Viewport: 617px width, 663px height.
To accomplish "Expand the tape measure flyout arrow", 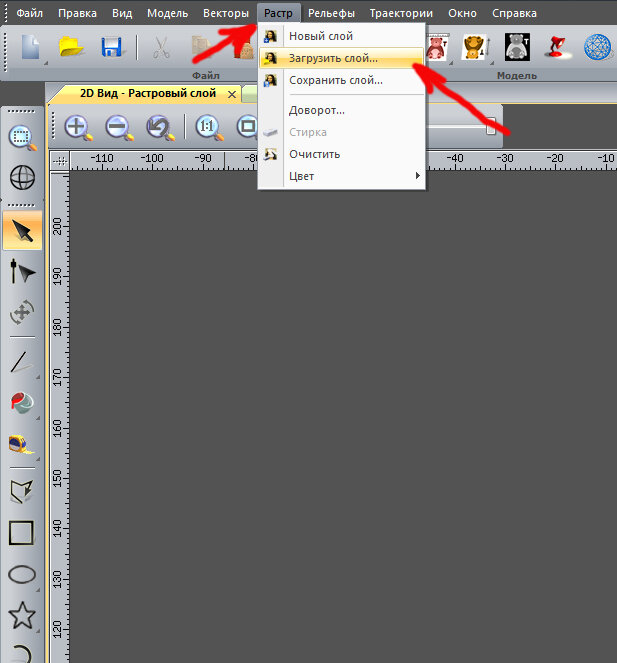I will pos(38,459).
